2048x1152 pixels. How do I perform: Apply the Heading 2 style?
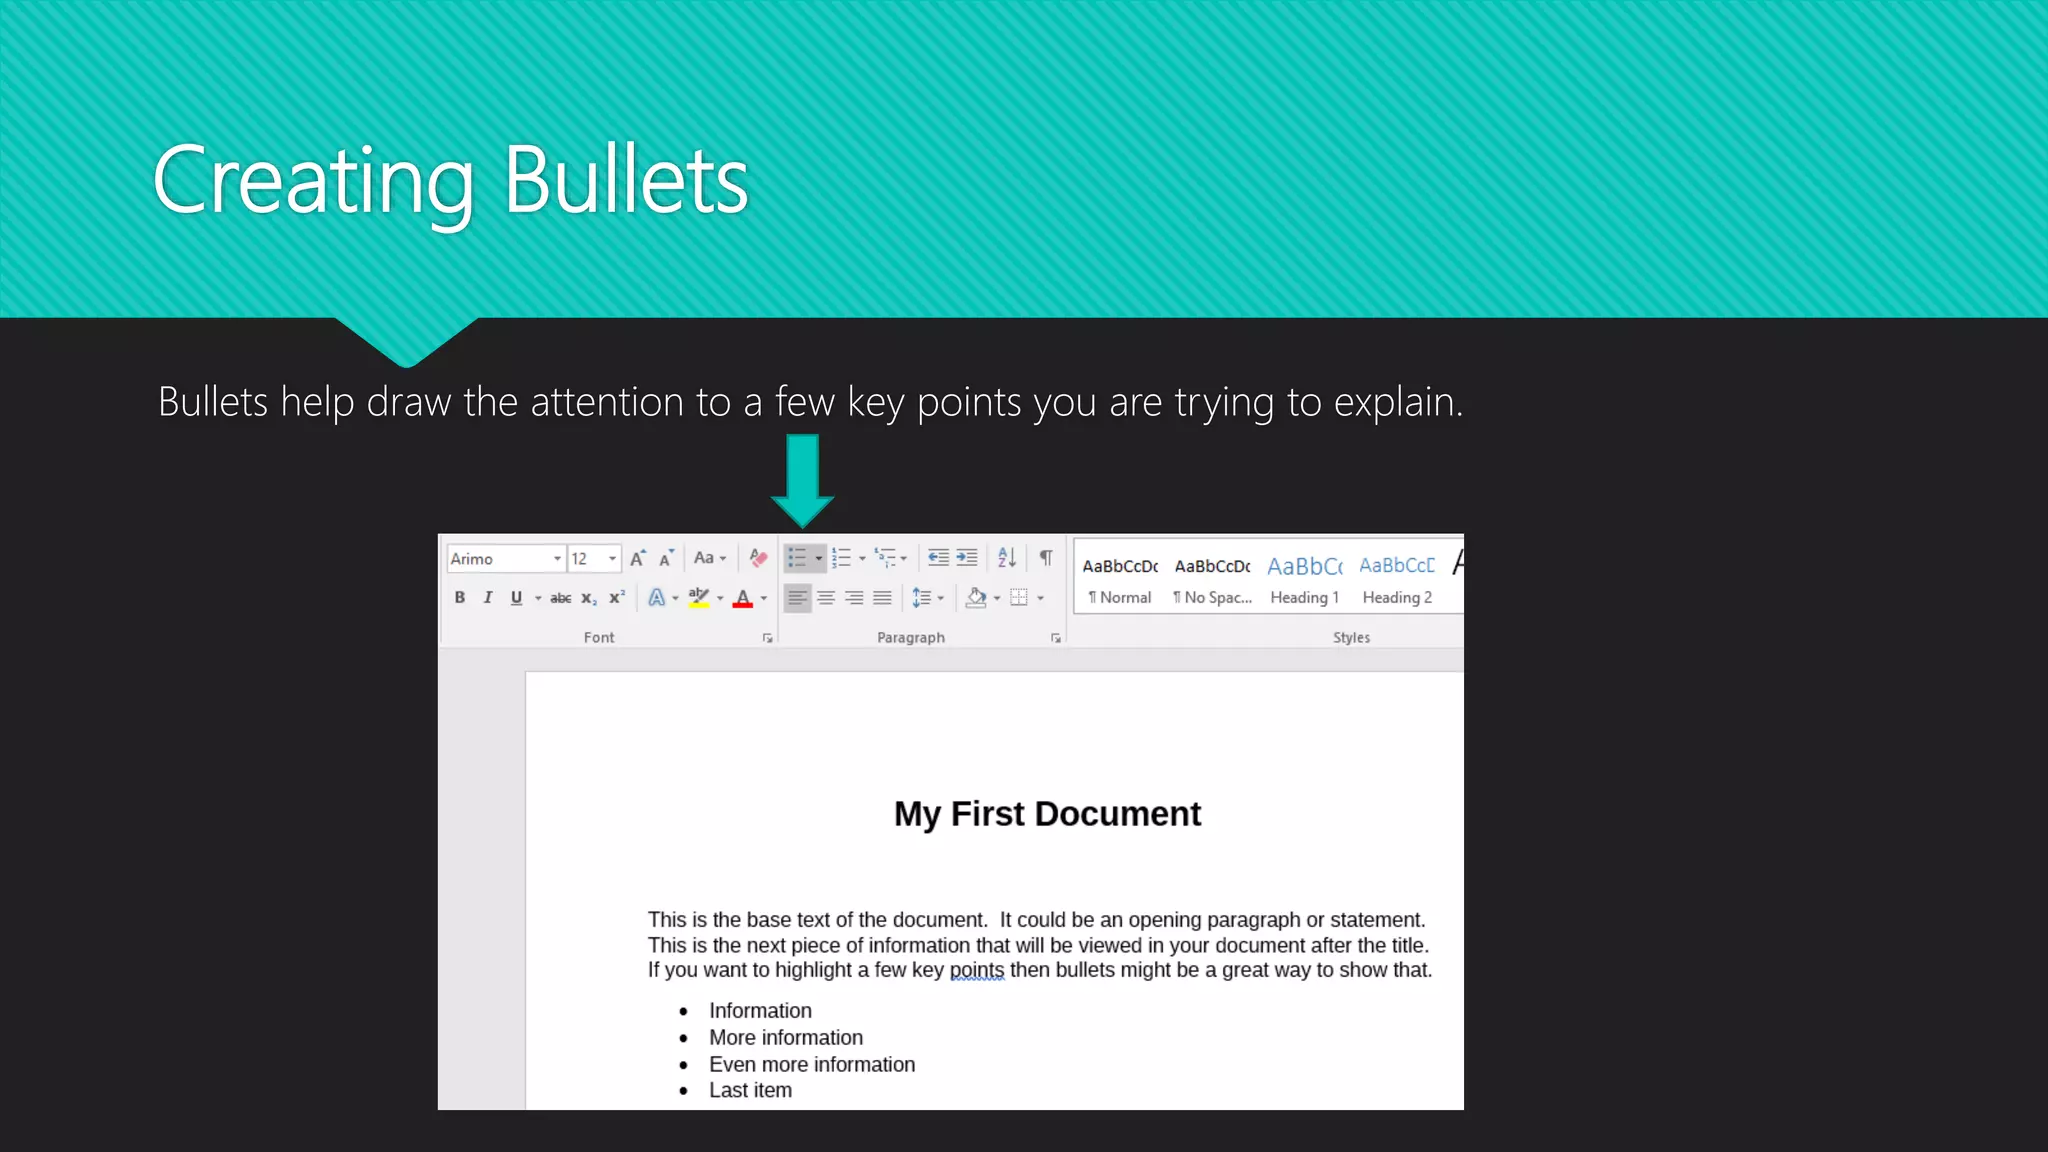tap(1397, 580)
